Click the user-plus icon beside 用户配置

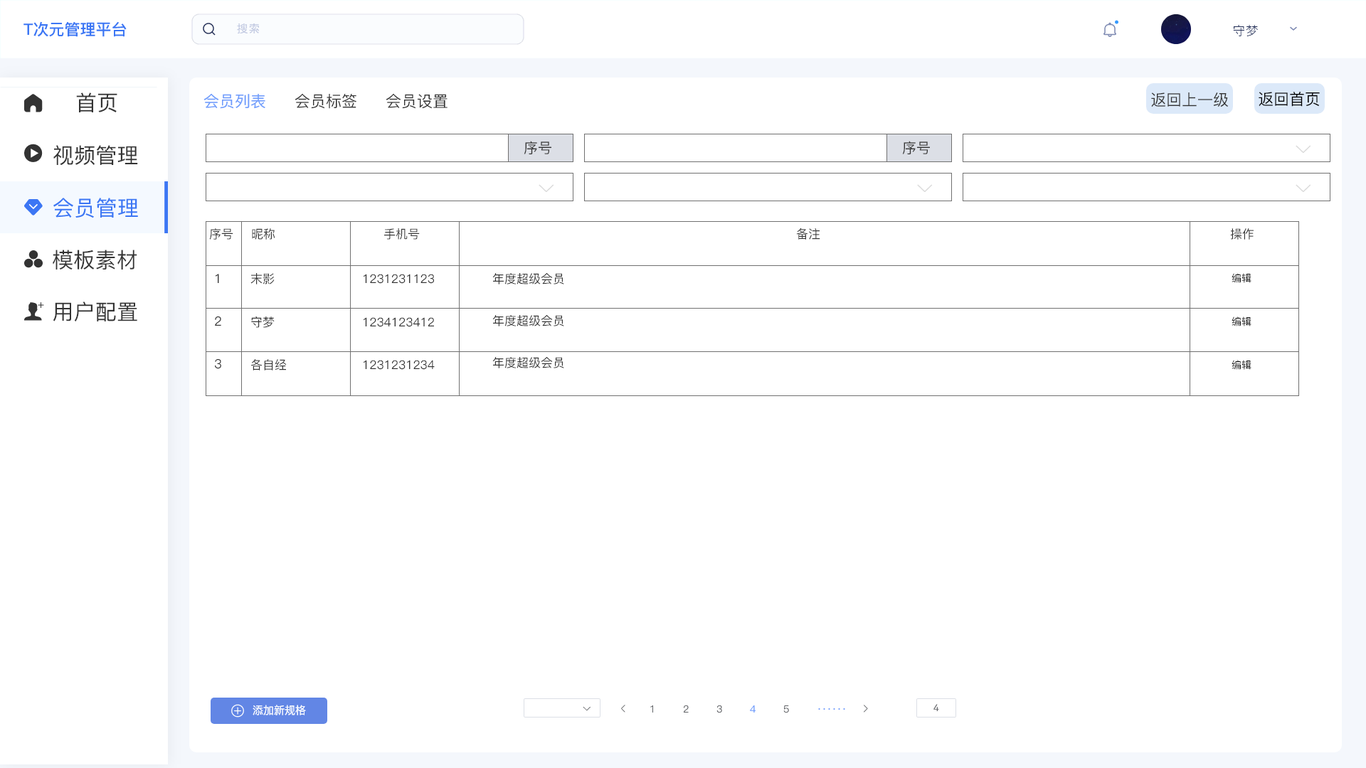coord(34,311)
